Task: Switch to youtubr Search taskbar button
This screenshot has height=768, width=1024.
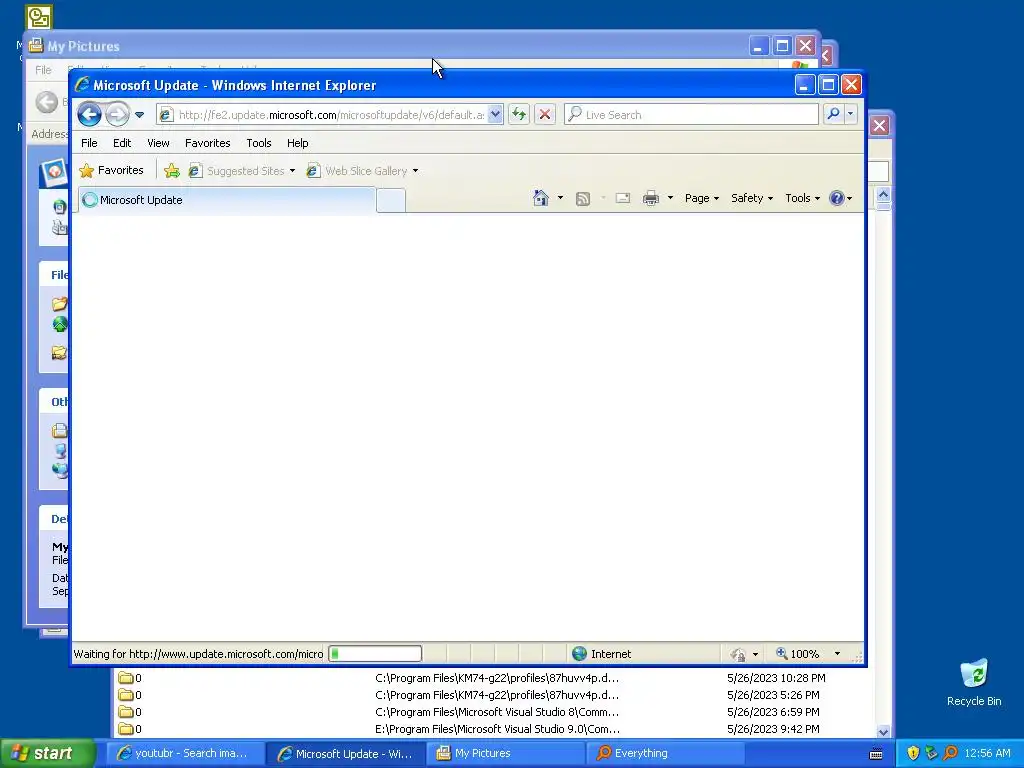Action: coord(183,753)
